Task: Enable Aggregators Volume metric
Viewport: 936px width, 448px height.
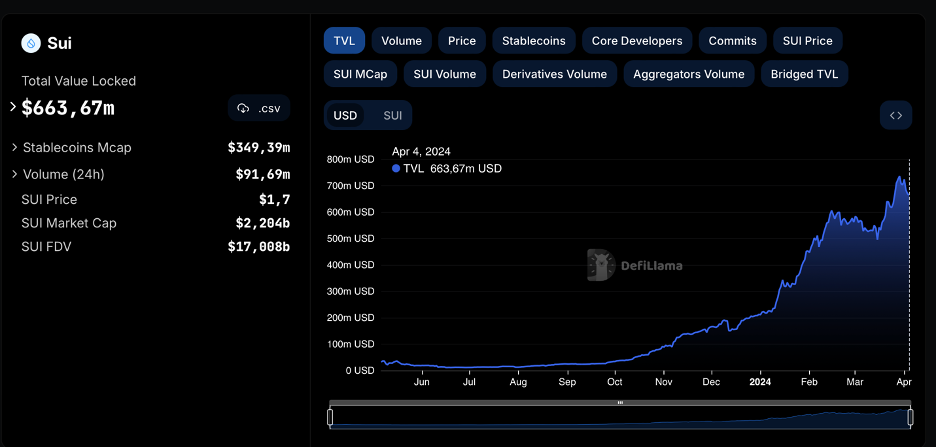Action: (689, 74)
